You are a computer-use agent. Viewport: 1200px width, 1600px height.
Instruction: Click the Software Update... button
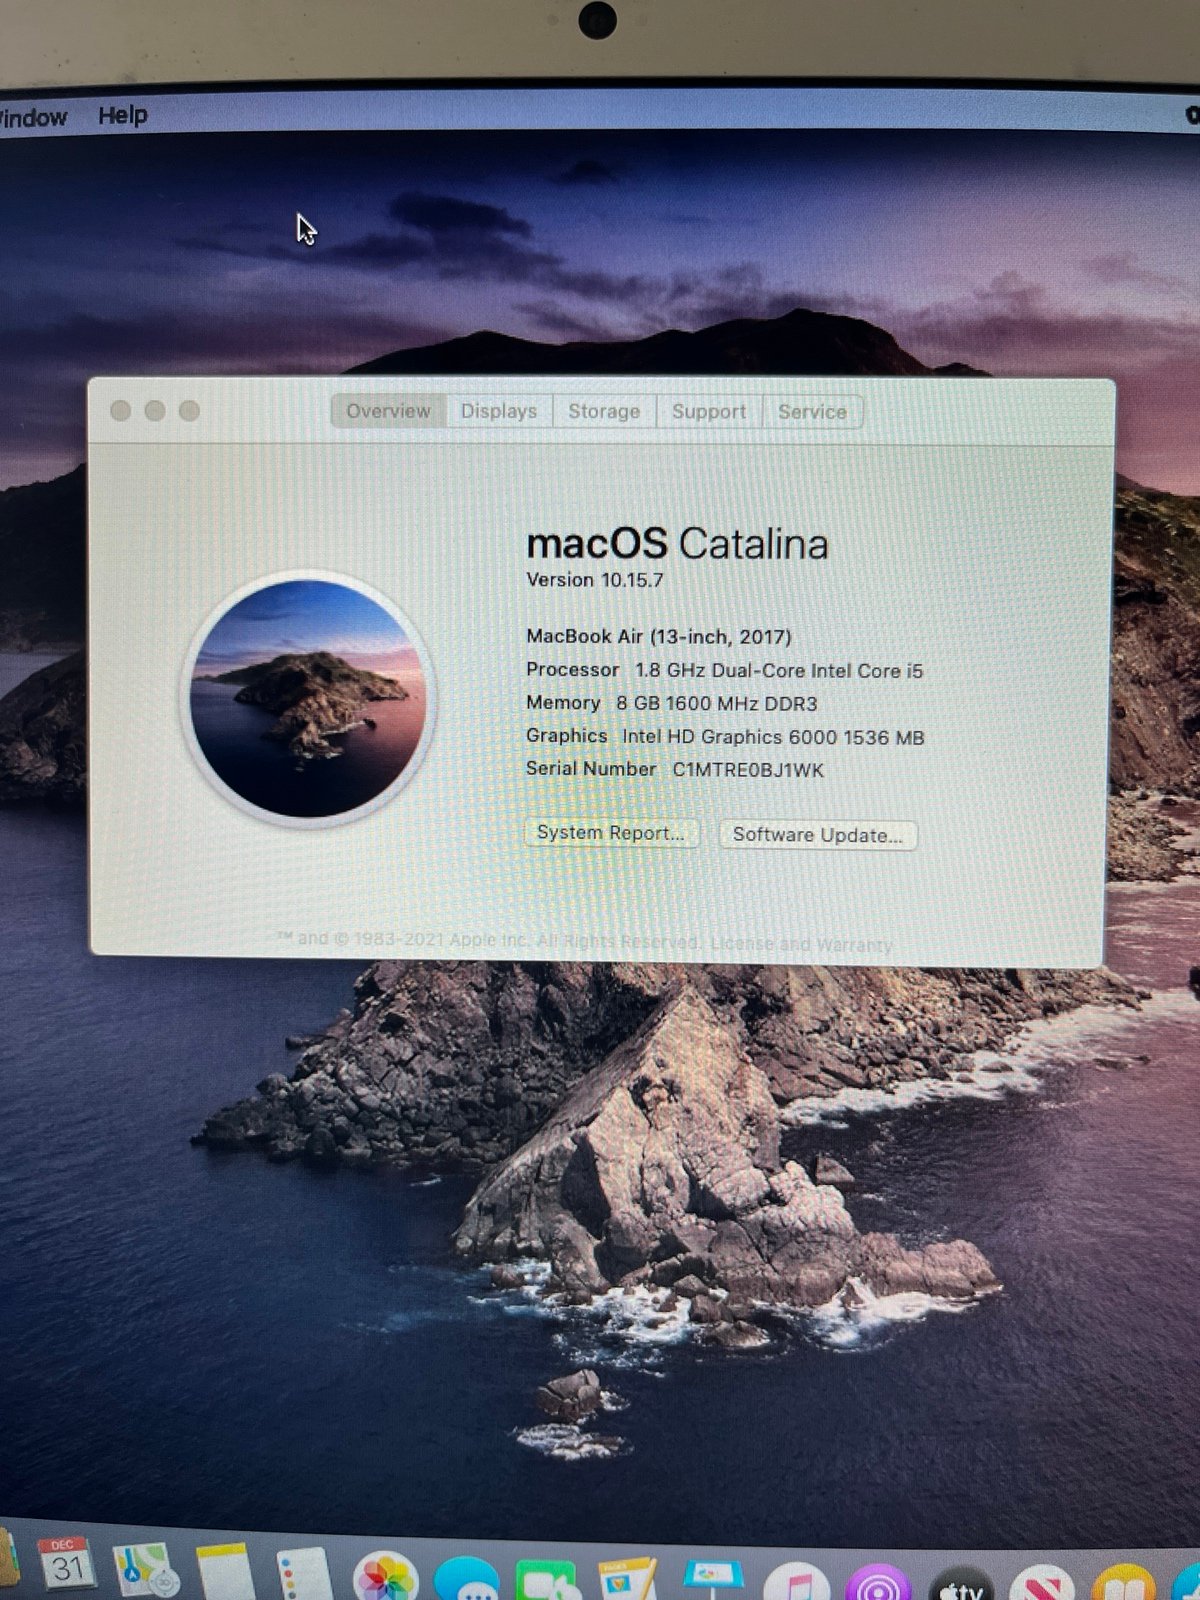point(818,835)
